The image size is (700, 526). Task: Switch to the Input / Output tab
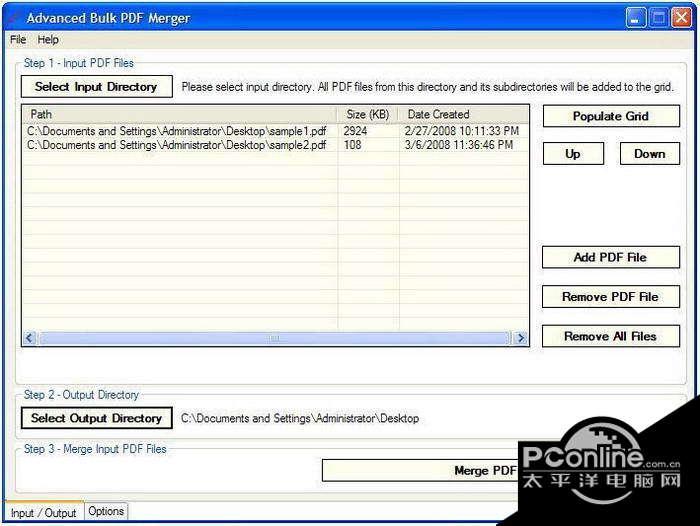43,513
